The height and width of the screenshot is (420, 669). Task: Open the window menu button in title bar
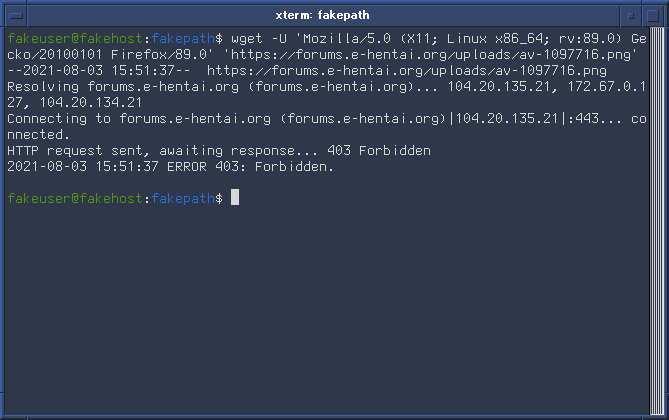tap(16, 16)
